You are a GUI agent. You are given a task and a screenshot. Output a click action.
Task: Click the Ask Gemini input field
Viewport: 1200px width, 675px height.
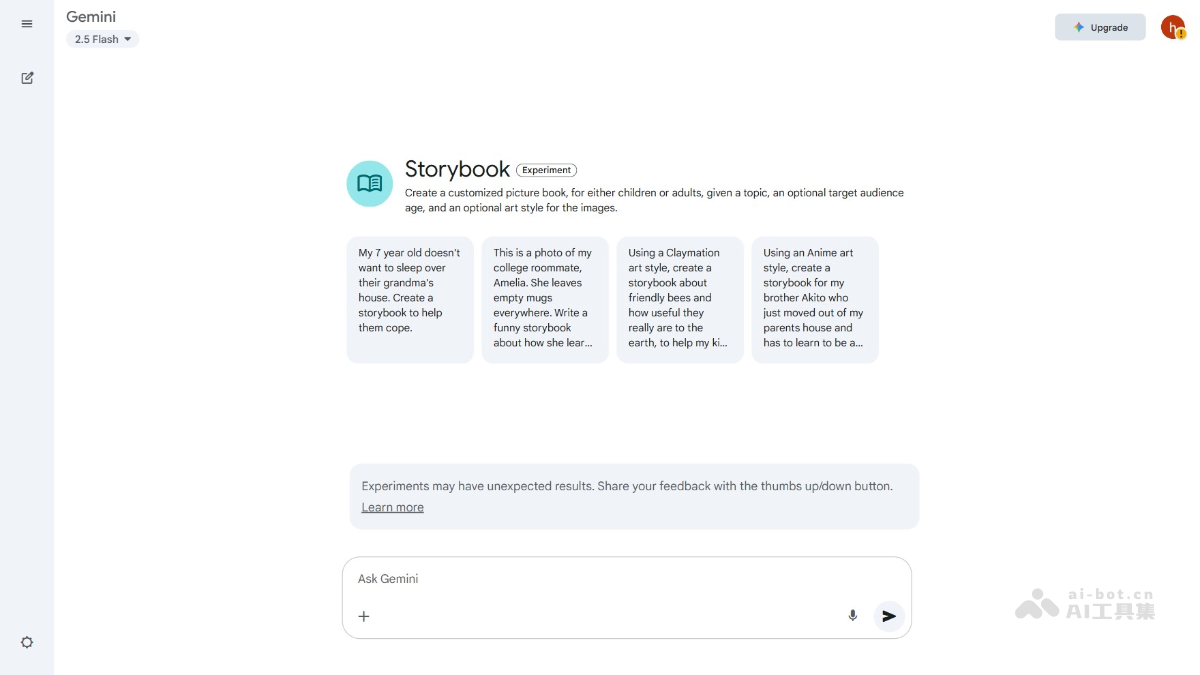coord(600,579)
